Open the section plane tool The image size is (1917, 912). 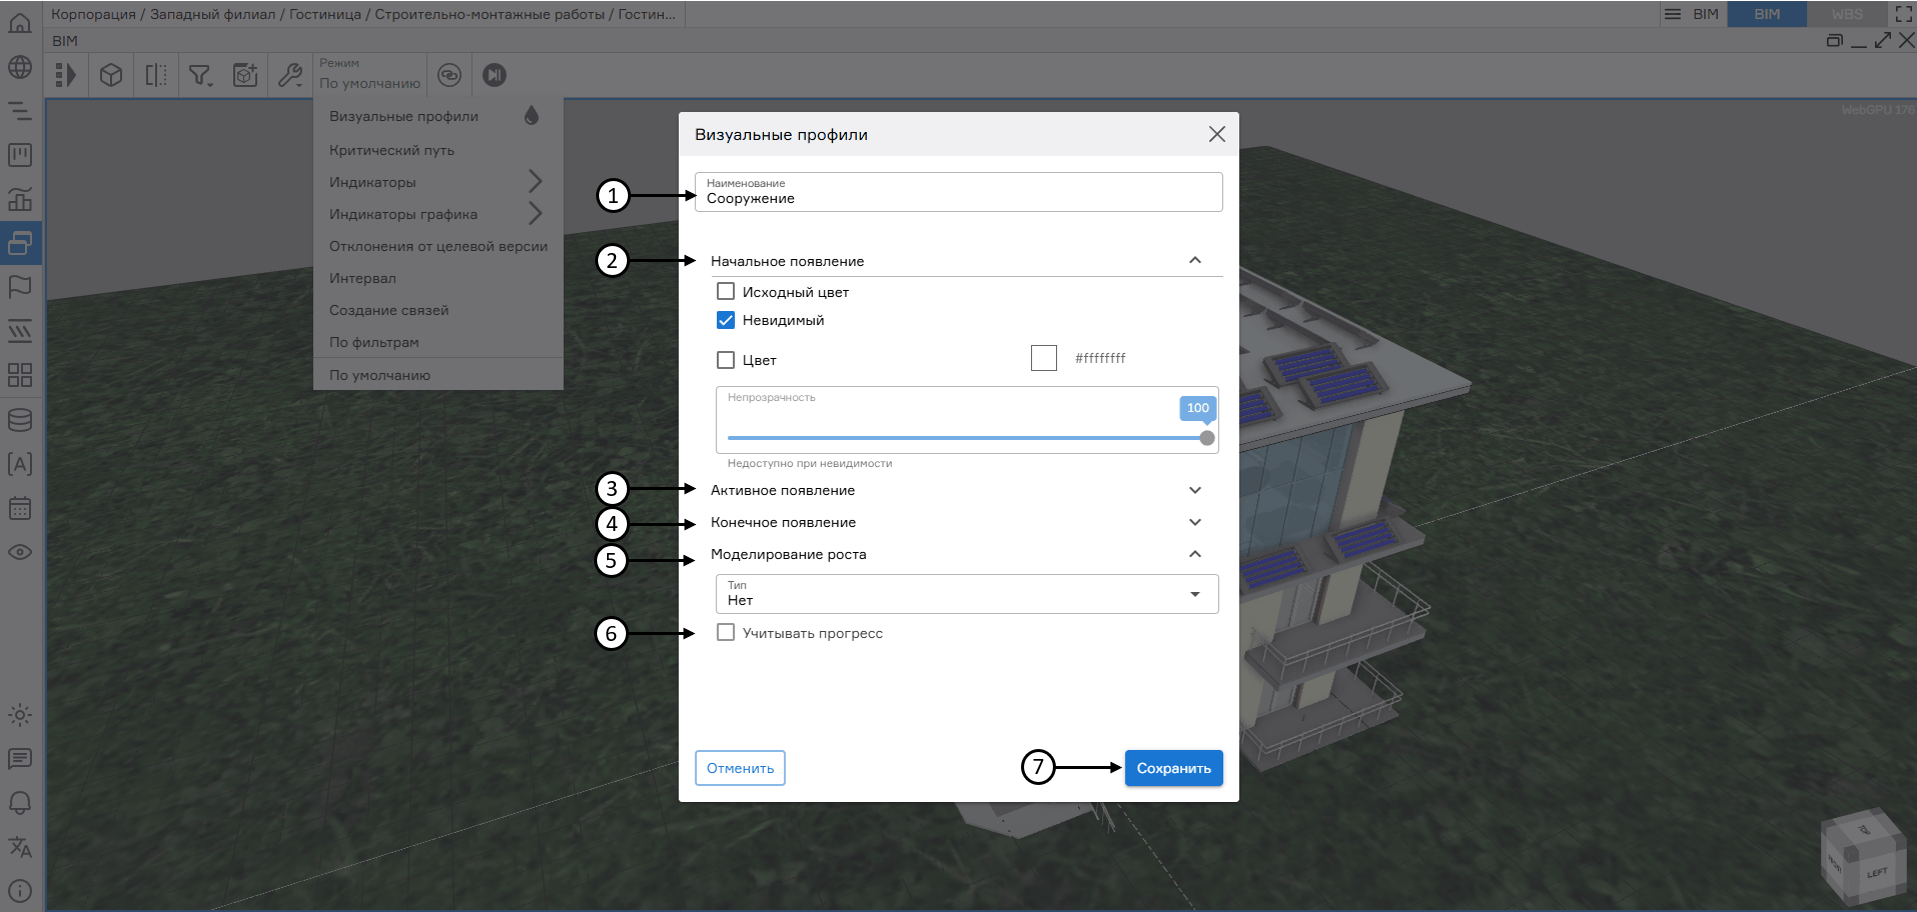(x=155, y=74)
